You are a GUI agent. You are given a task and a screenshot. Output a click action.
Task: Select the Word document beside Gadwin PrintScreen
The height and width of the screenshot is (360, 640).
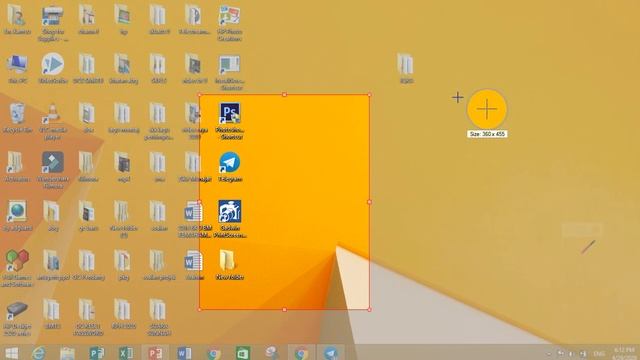tap(193, 211)
